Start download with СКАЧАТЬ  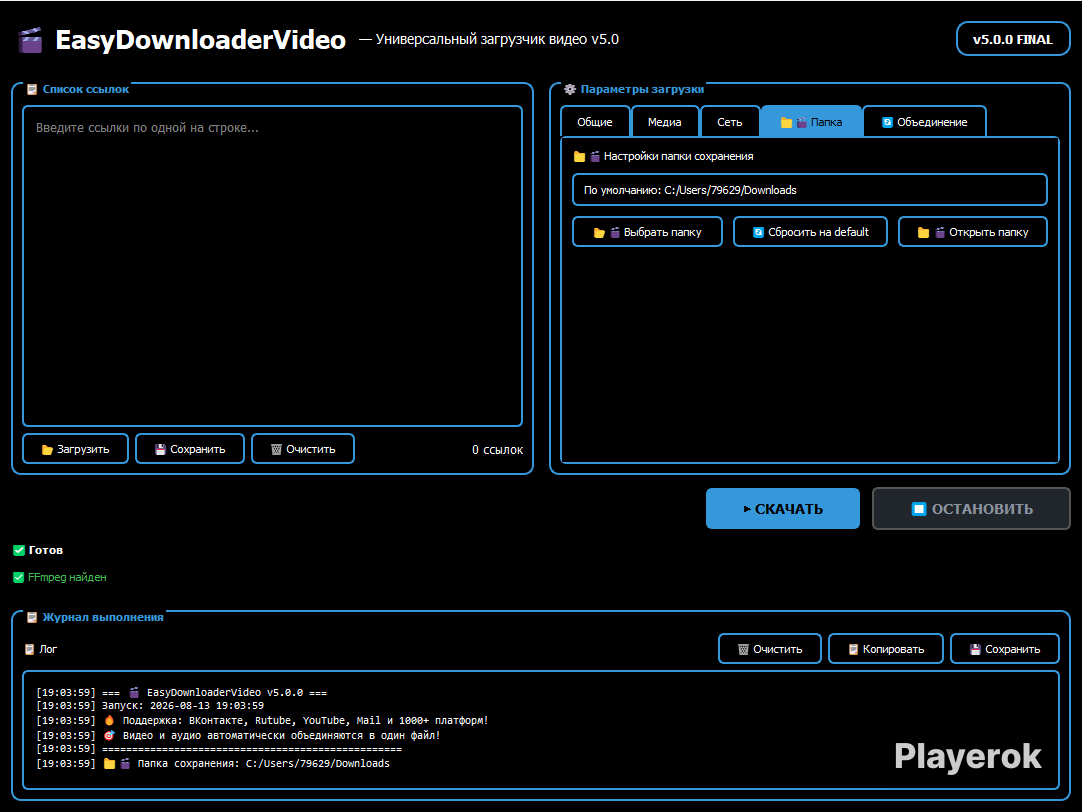point(783,508)
